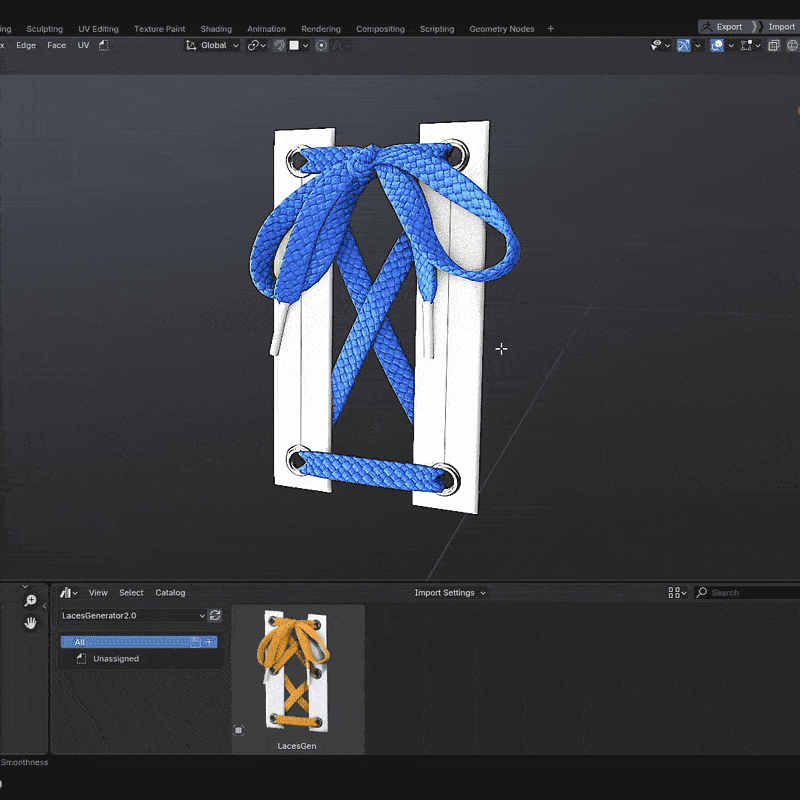Screen dimensions: 800x800
Task: Open the Global transform orientation dropdown
Action: point(215,45)
